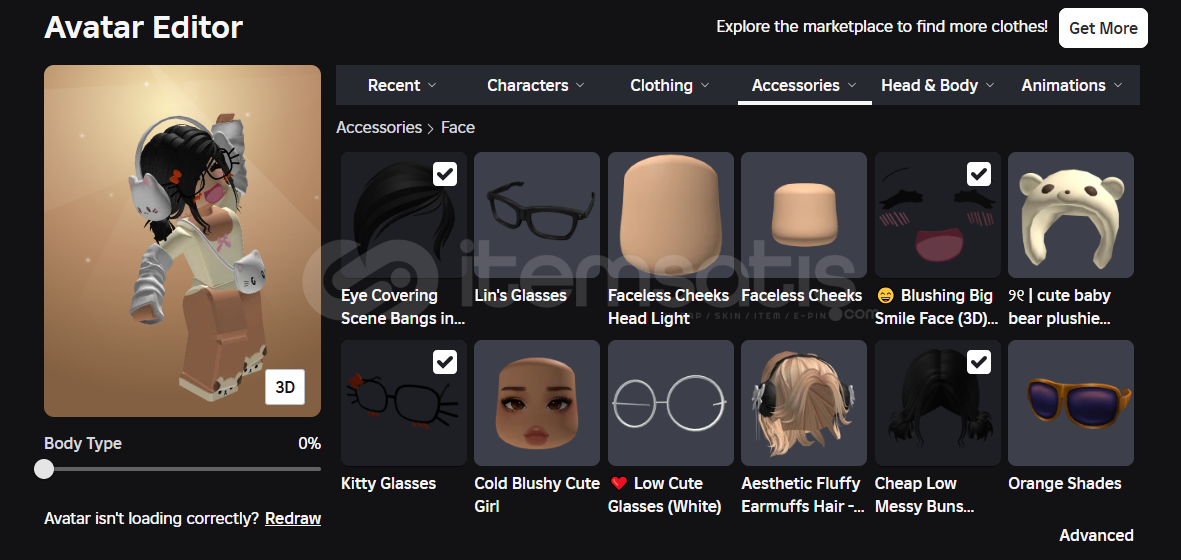Click the Eye Covering Scene Bangs thumbnail
The height and width of the screenshot is (560, 1181).
pyautogui.click(x=404, y=215)
